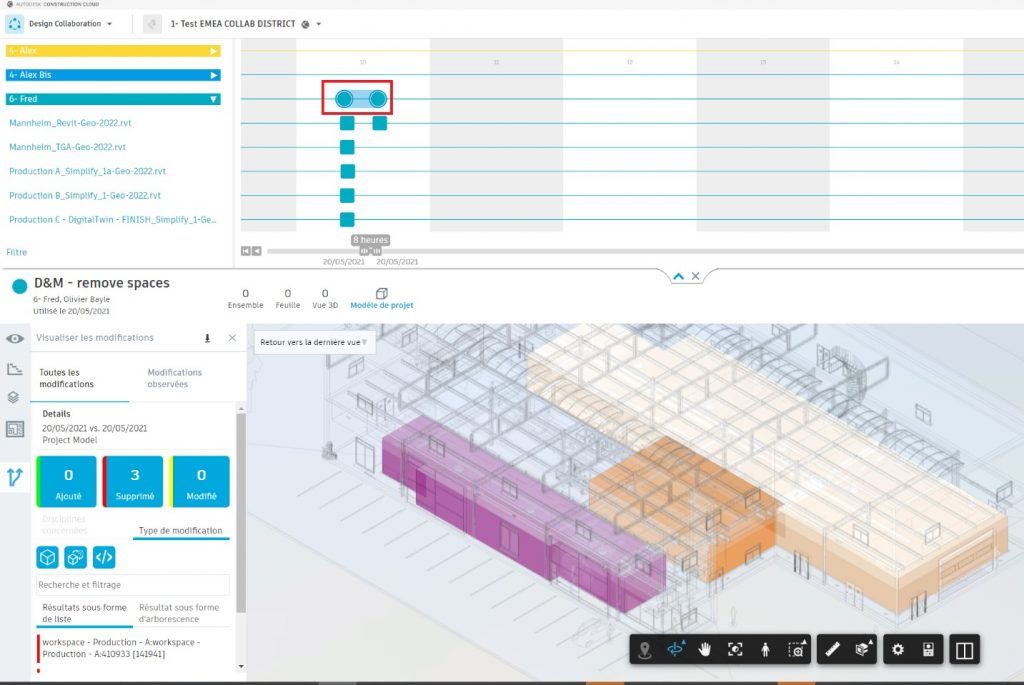Select the Pan hand tool
The width and height of the screenshot is (1024, 685).
705,650
